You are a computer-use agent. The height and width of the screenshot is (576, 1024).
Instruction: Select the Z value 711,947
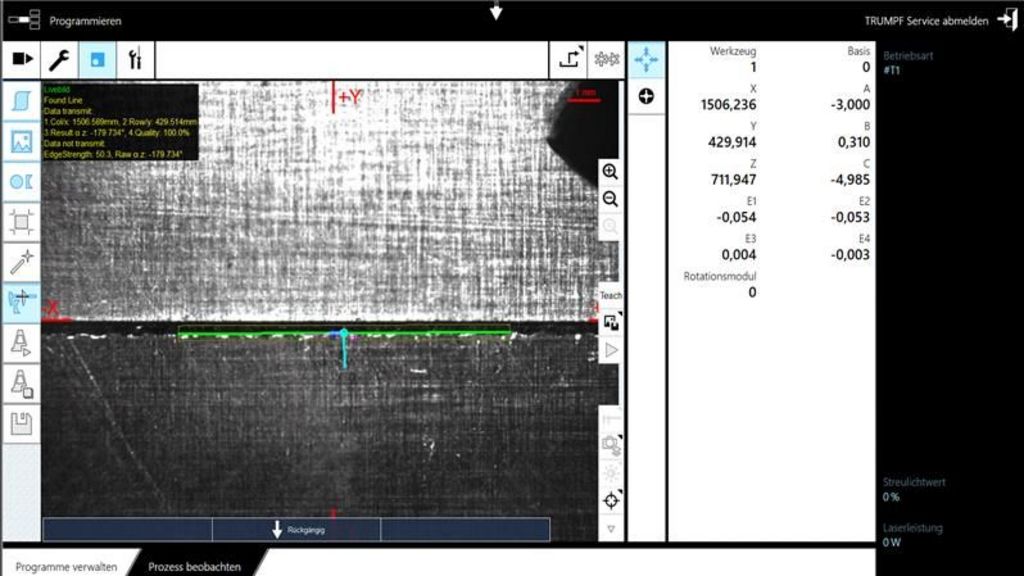tap(733, 180)
